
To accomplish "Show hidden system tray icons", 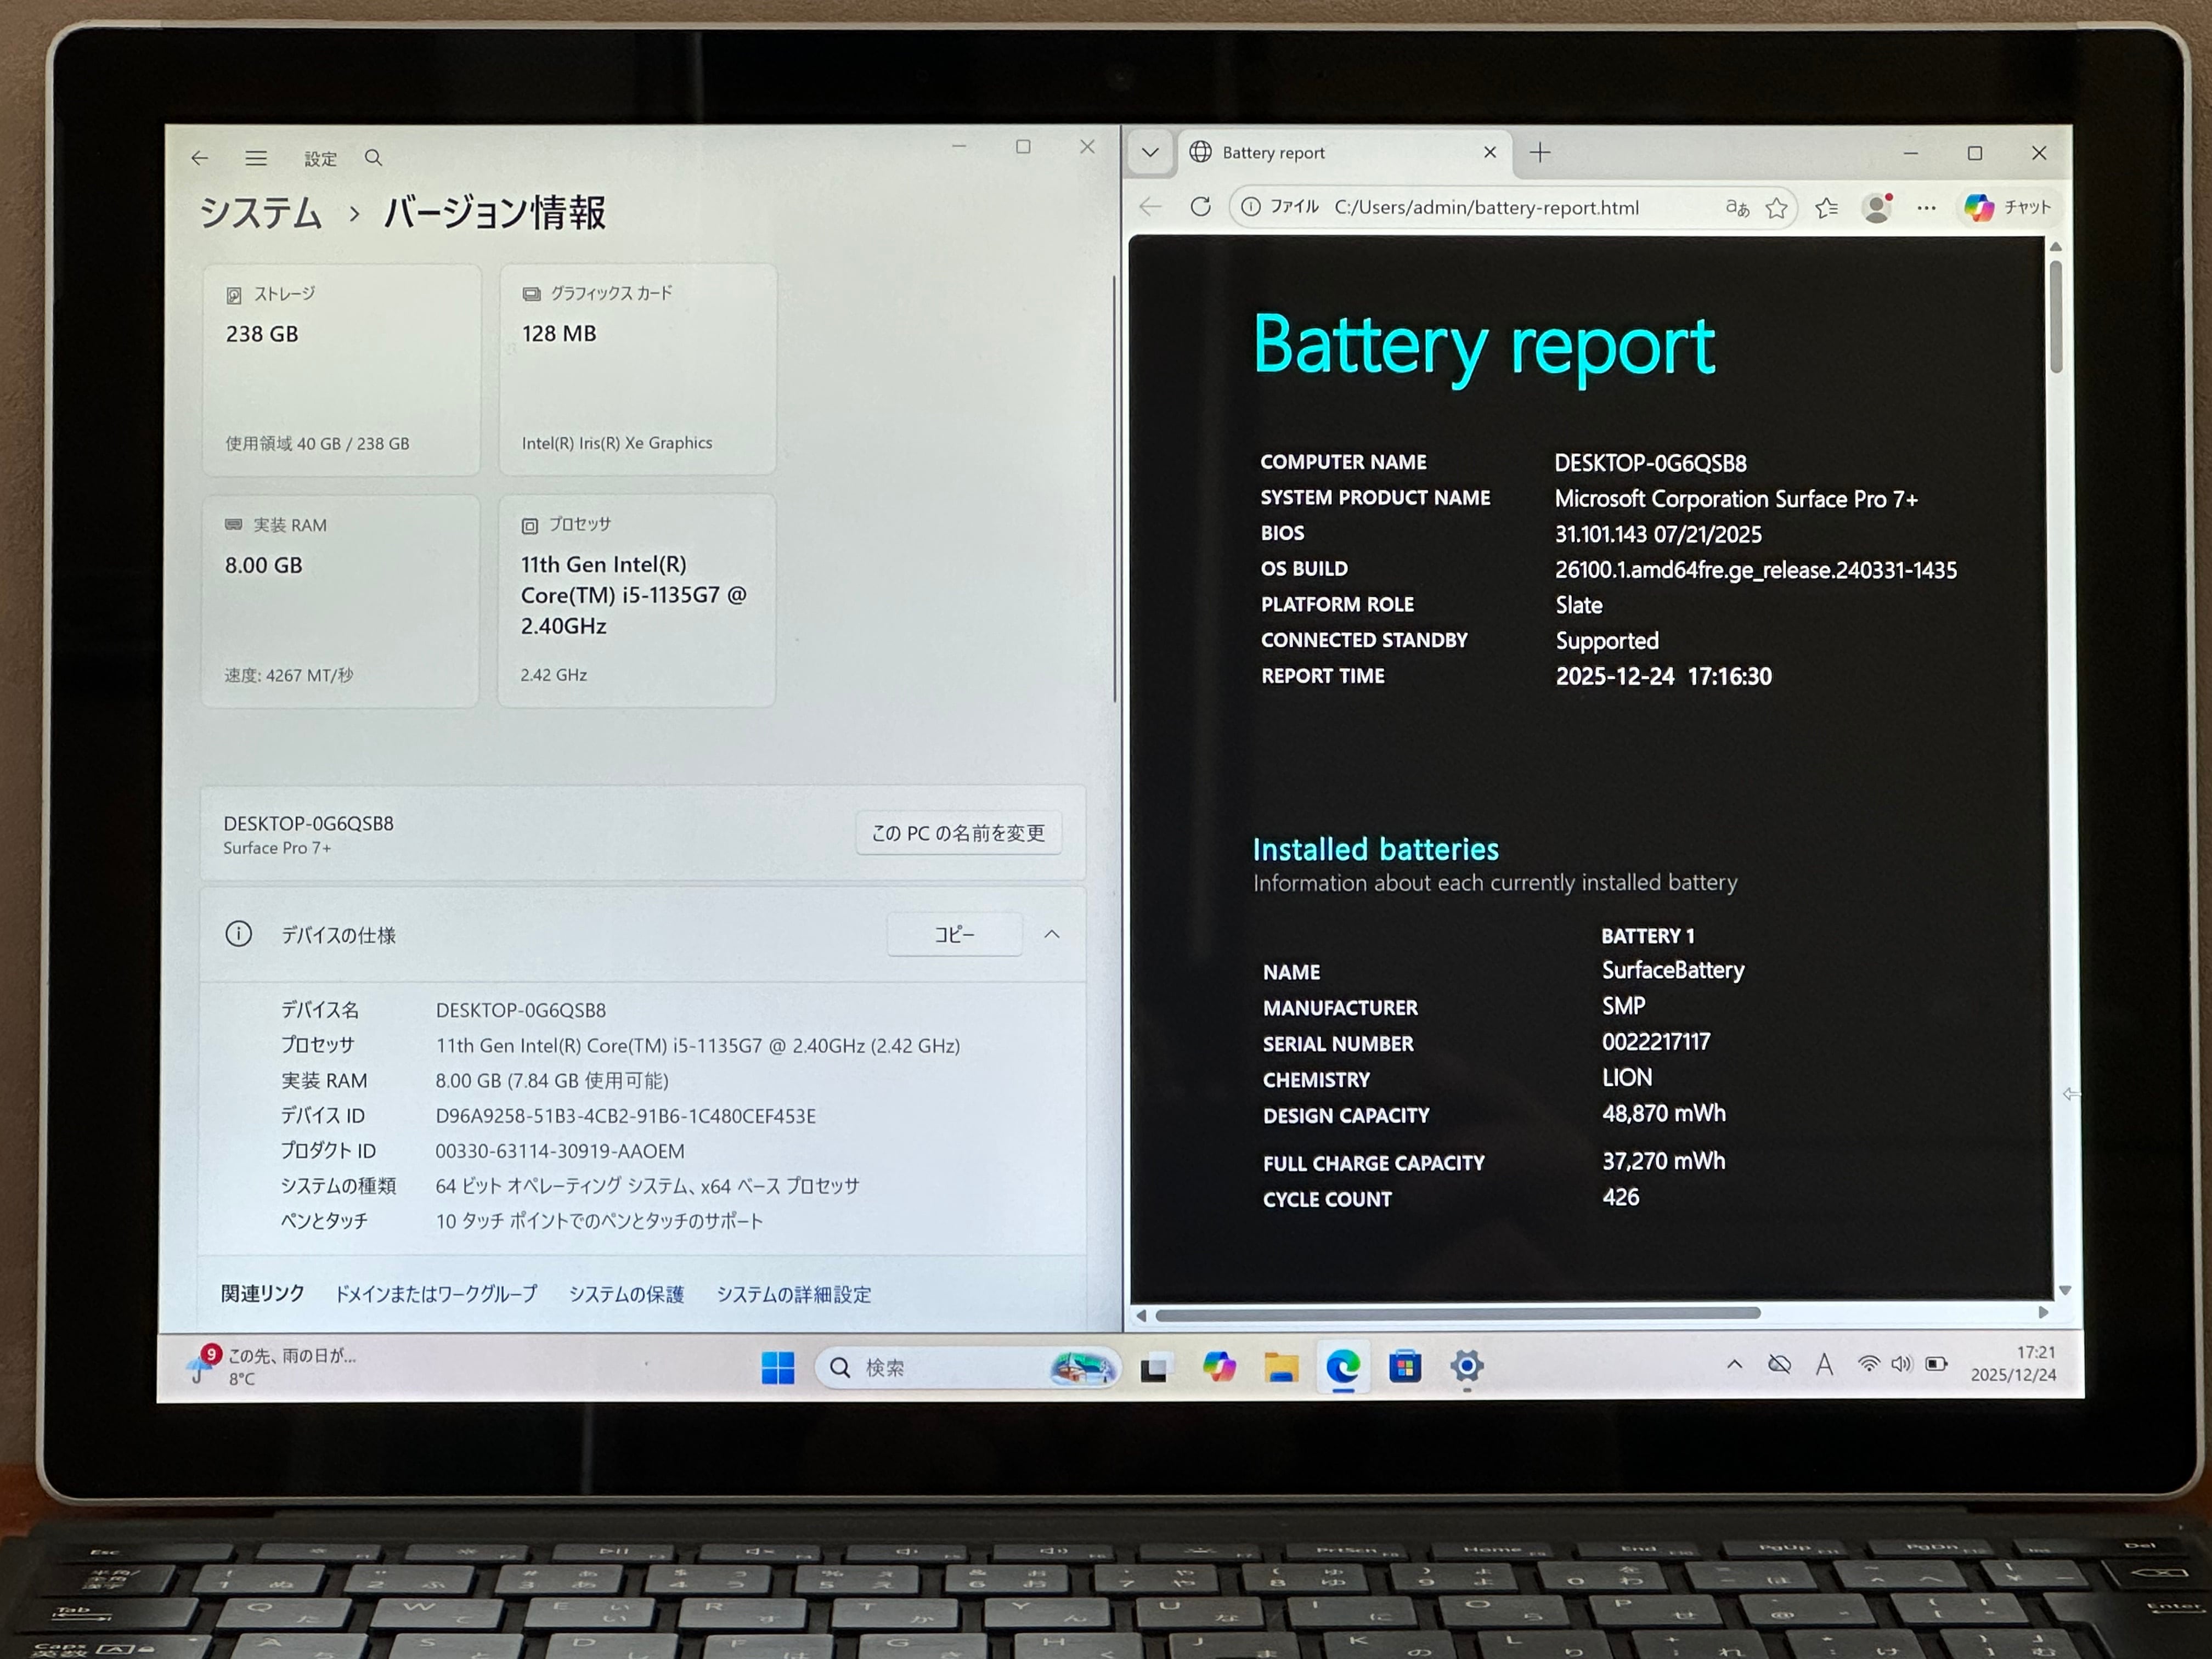I will click(x=1734, y=1364).
